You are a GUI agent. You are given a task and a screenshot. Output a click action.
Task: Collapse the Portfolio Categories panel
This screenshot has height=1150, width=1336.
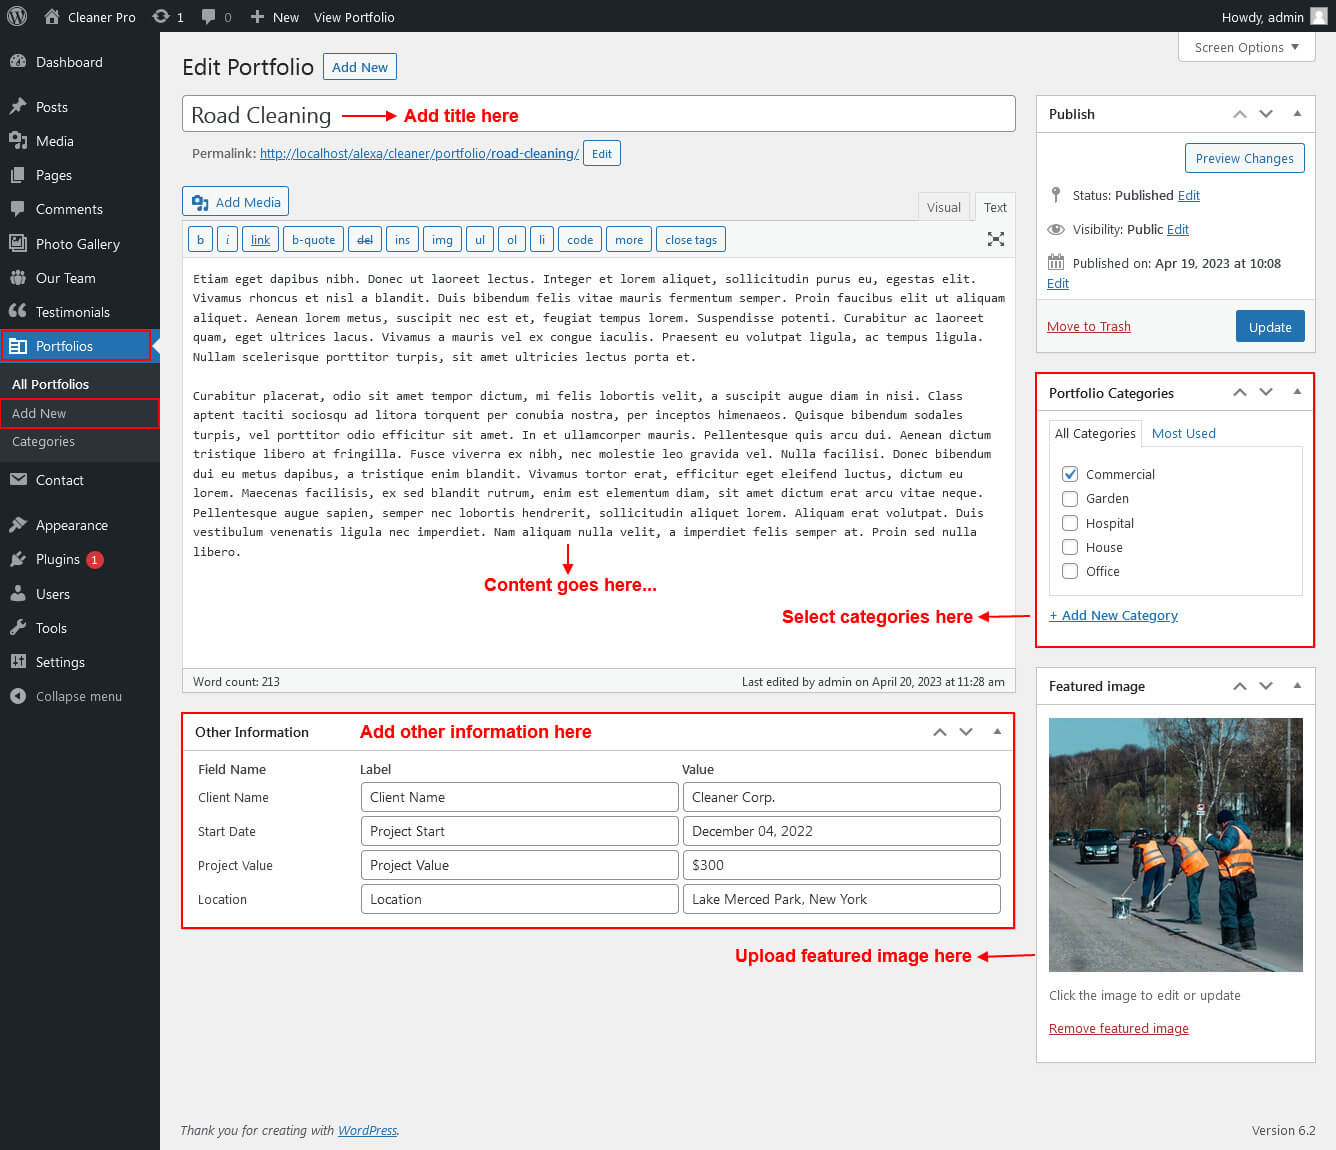(1297, 392)
